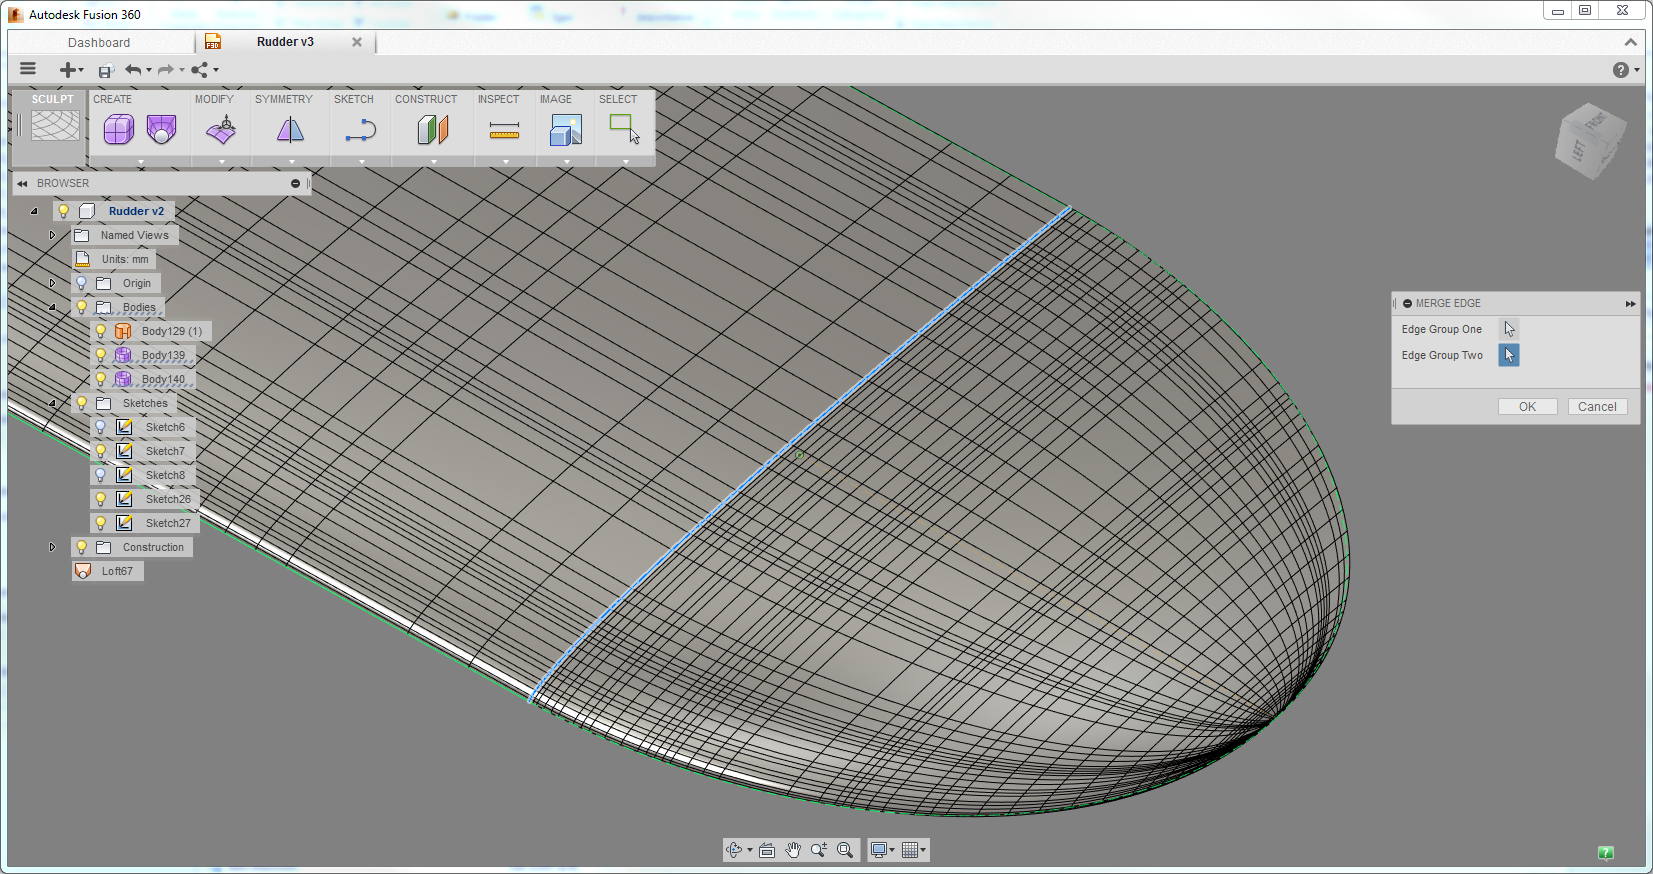
Task: Select the Create Box tool icon
Action: (118, 129)
